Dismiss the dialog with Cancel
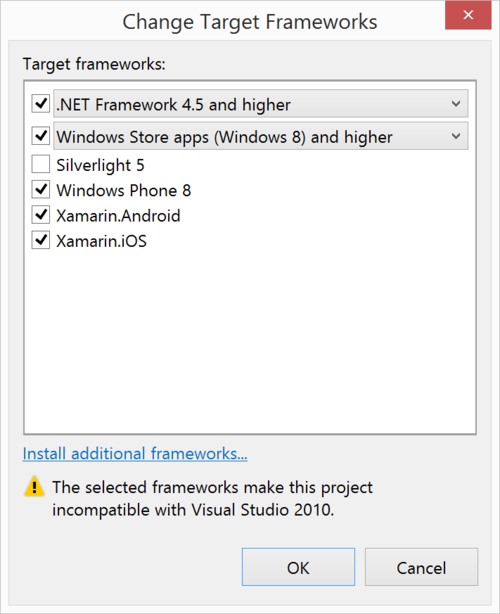 click(x=421, y=567)
